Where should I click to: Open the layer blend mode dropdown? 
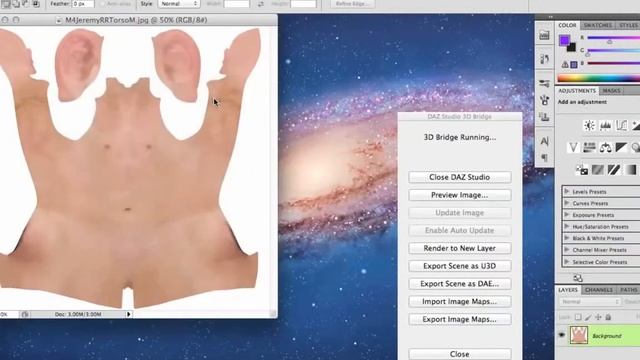[590, 302]
